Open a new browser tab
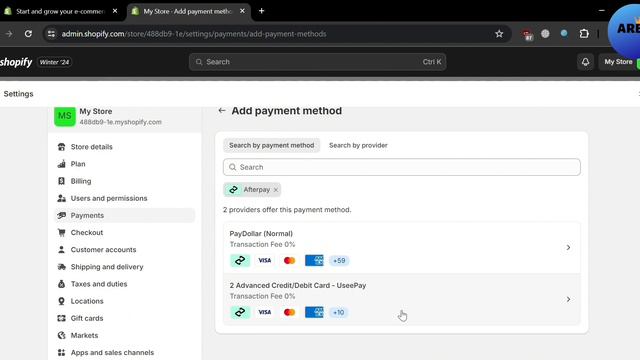 pyautogui.click(x=262, y=11)
